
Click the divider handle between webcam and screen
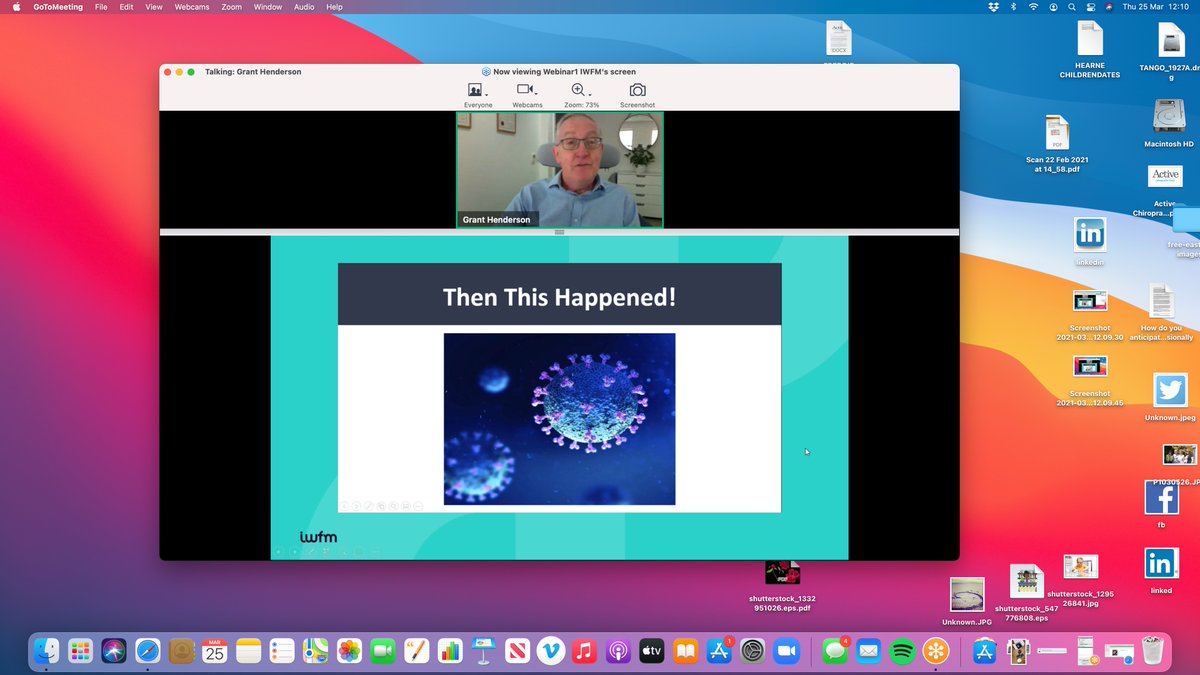(559, 232)
